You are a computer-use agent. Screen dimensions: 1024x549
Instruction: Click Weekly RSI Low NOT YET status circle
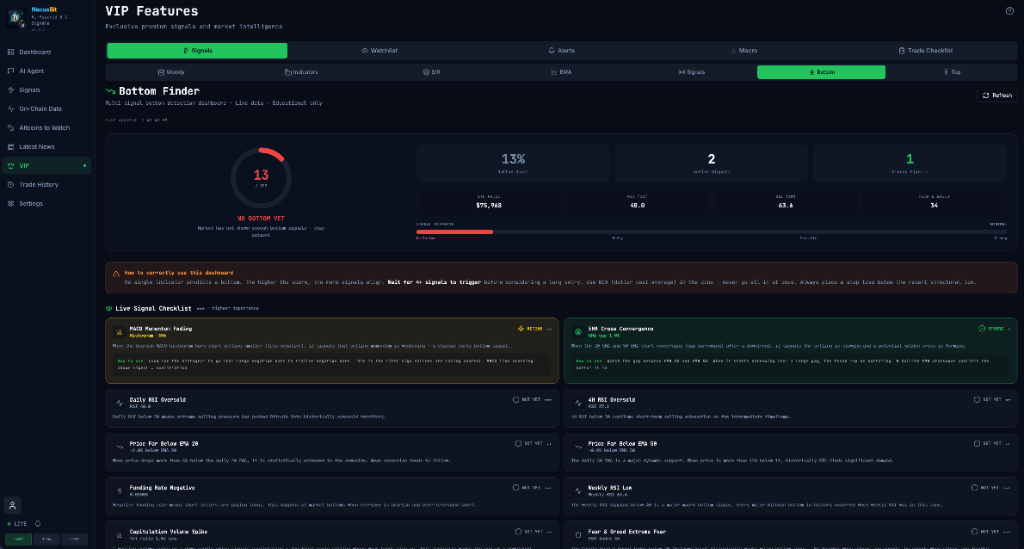[x=974, y=488]
